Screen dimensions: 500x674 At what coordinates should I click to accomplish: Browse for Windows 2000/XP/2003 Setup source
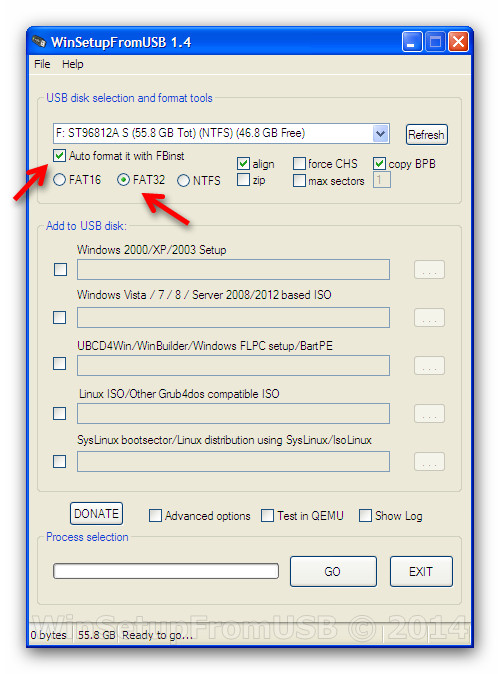429,270
